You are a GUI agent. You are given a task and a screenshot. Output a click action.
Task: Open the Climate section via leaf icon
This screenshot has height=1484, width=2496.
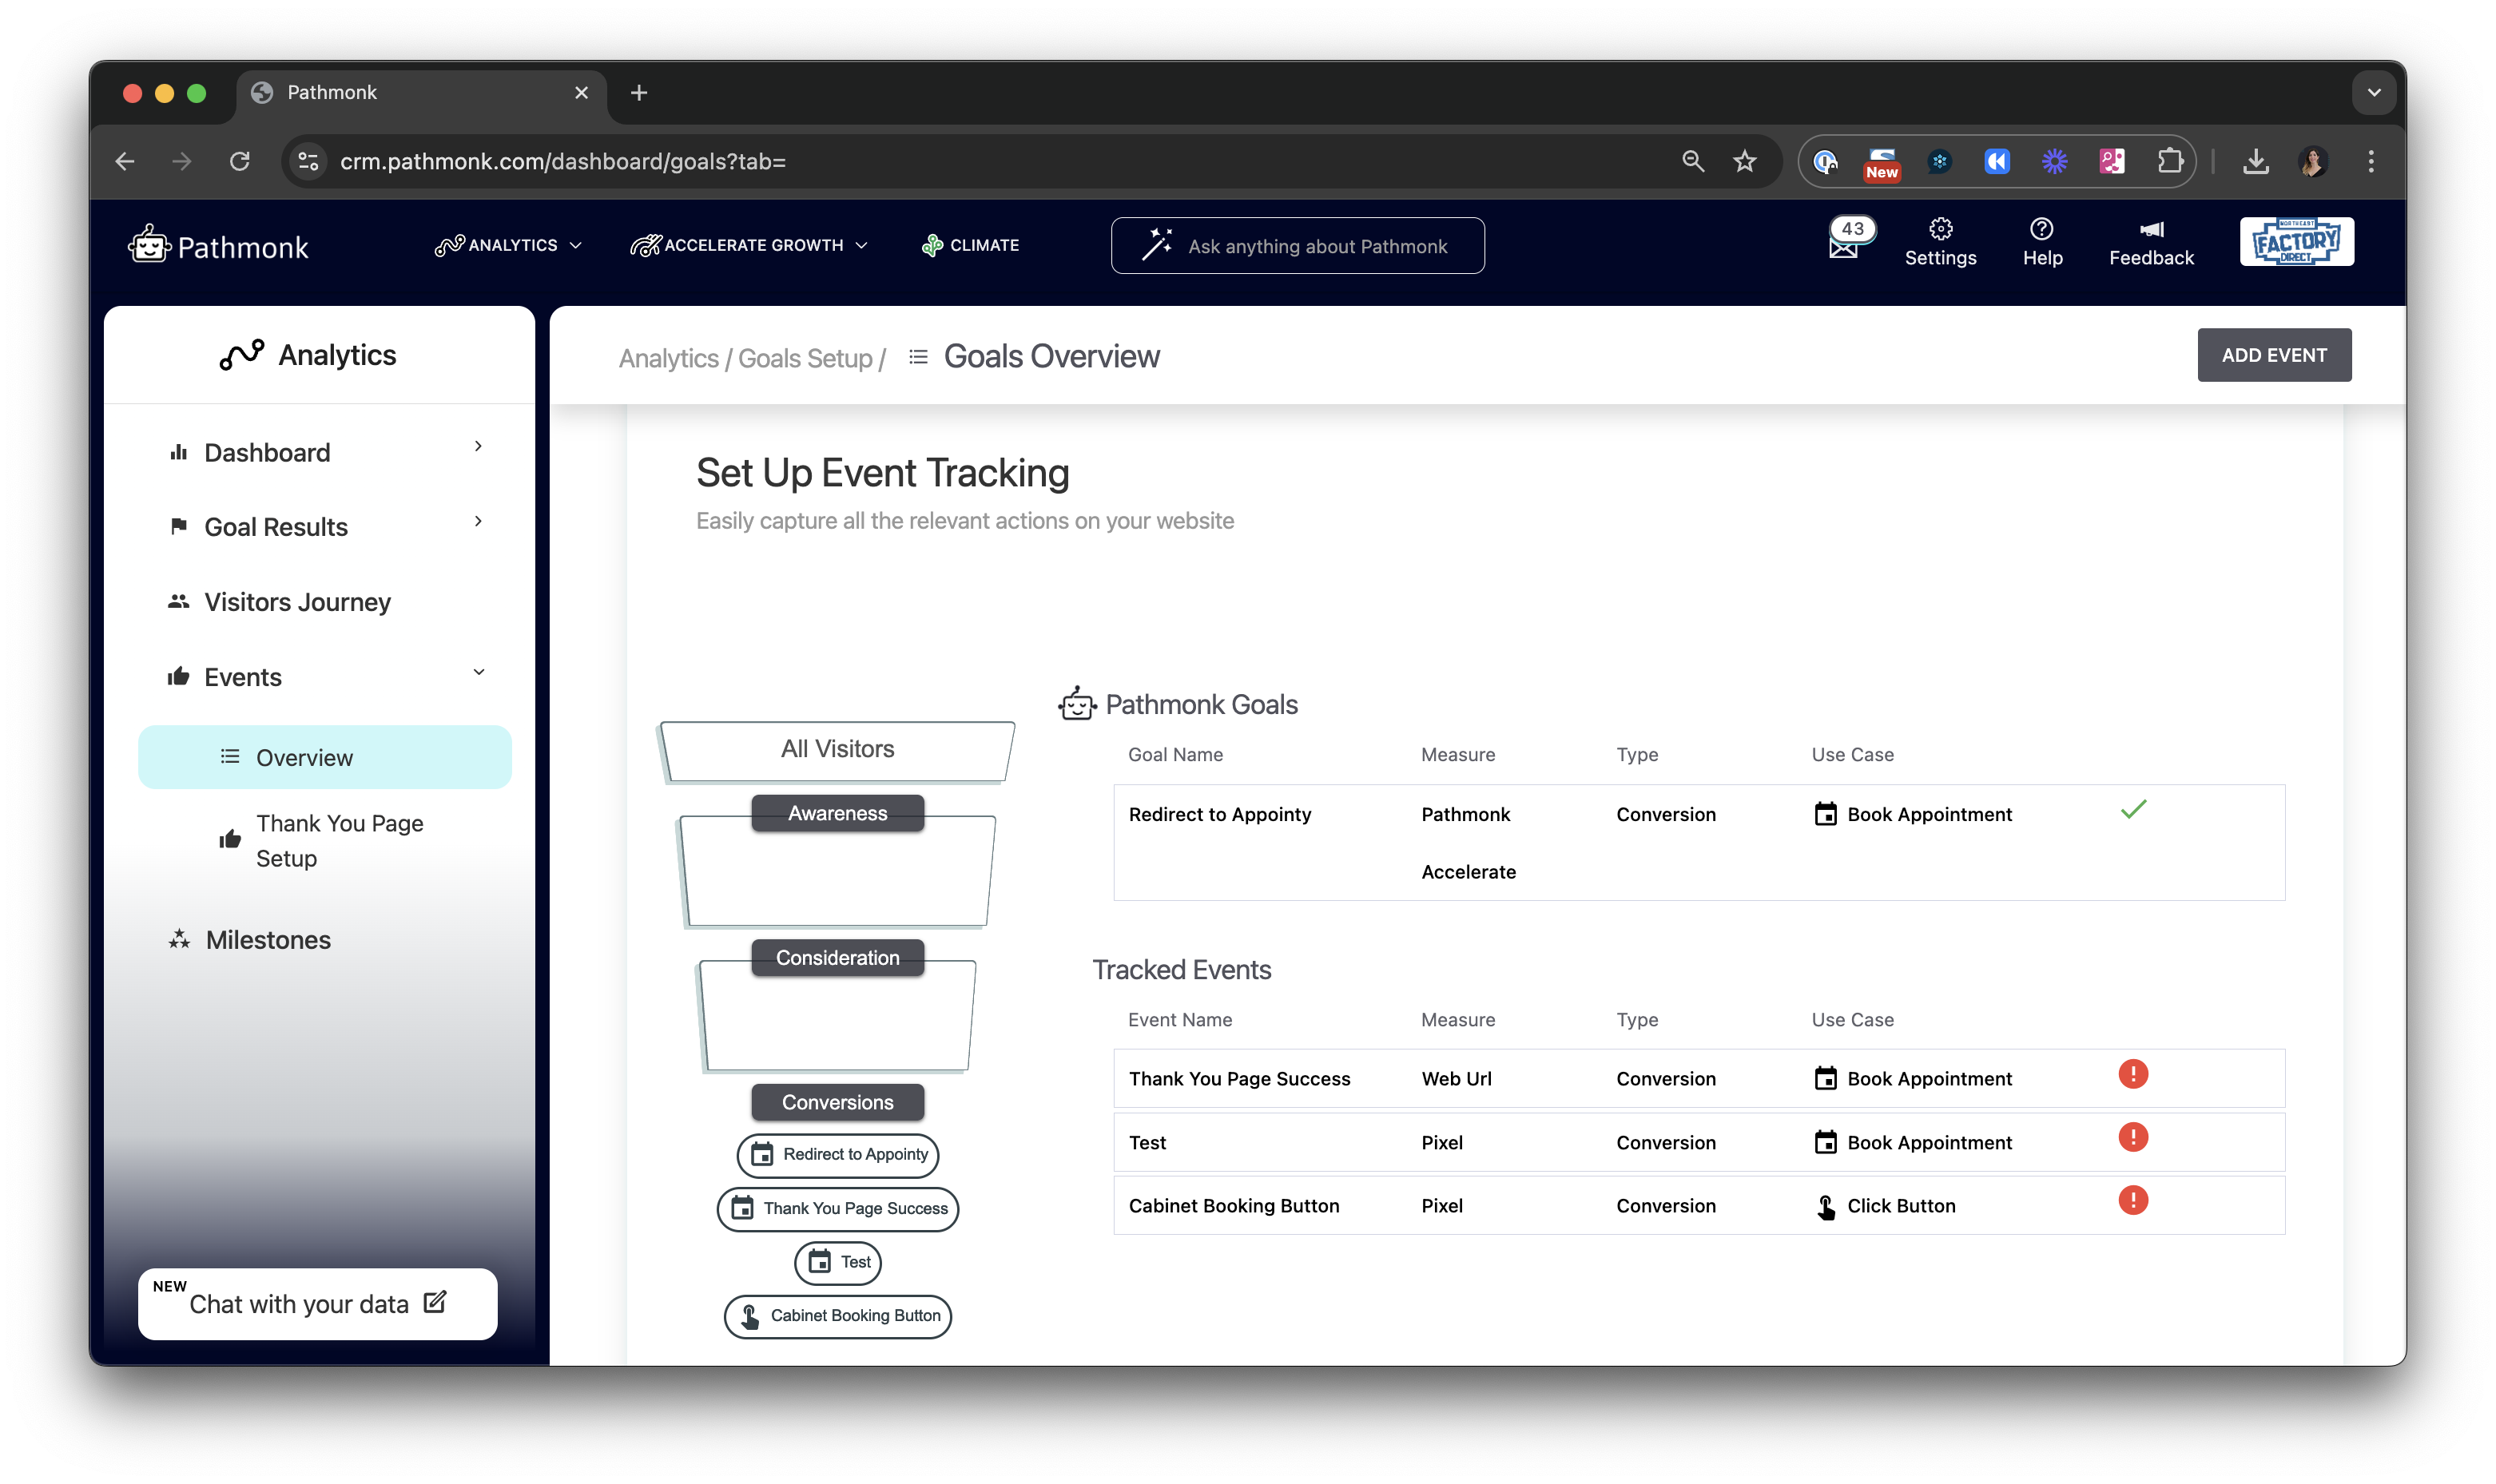point(932,244)
